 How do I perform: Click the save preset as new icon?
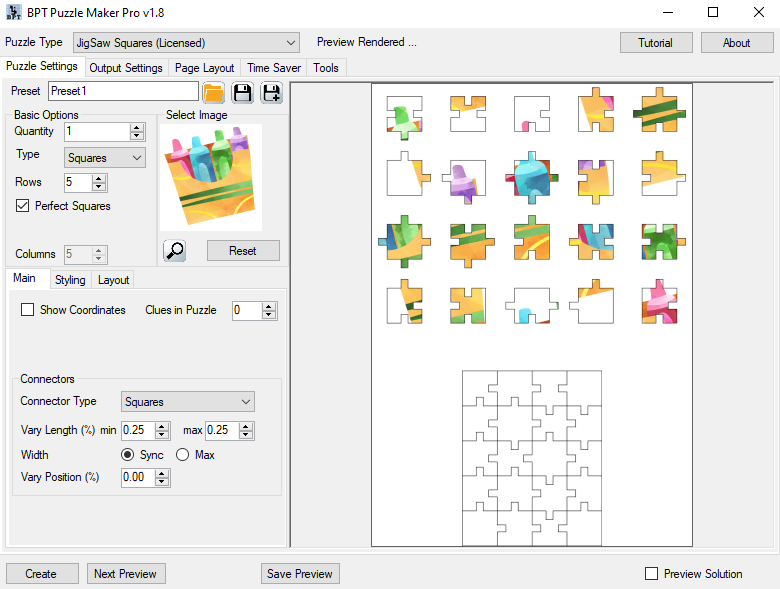coord(271,93)
